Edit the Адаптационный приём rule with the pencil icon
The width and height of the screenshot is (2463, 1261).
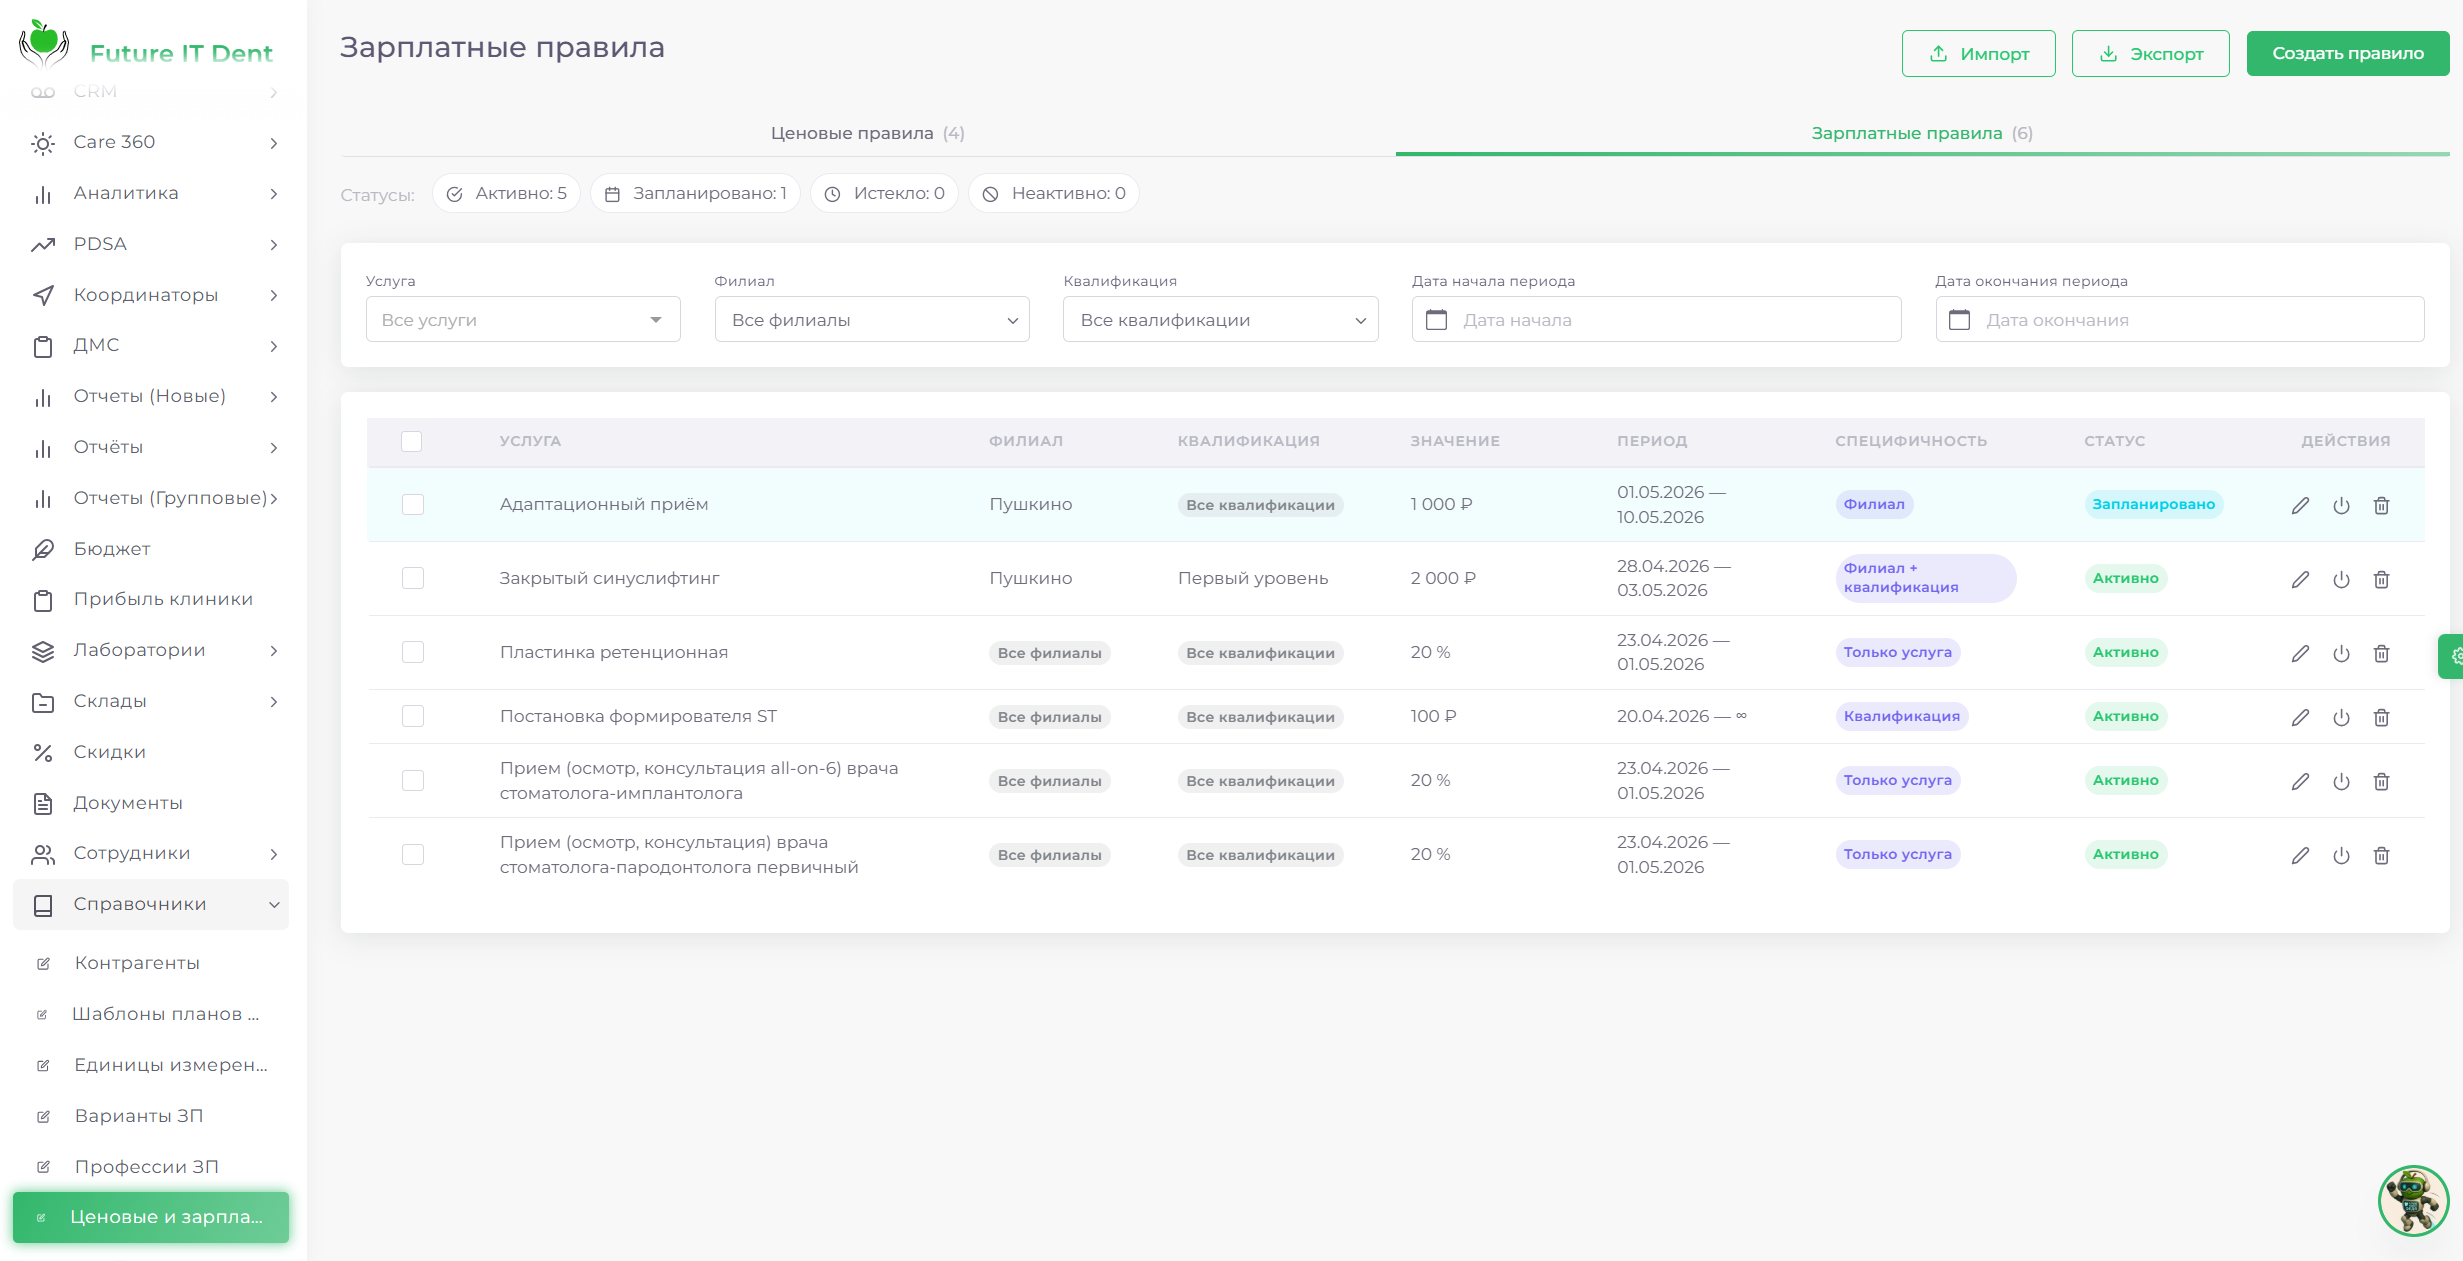pos(2300,505)
